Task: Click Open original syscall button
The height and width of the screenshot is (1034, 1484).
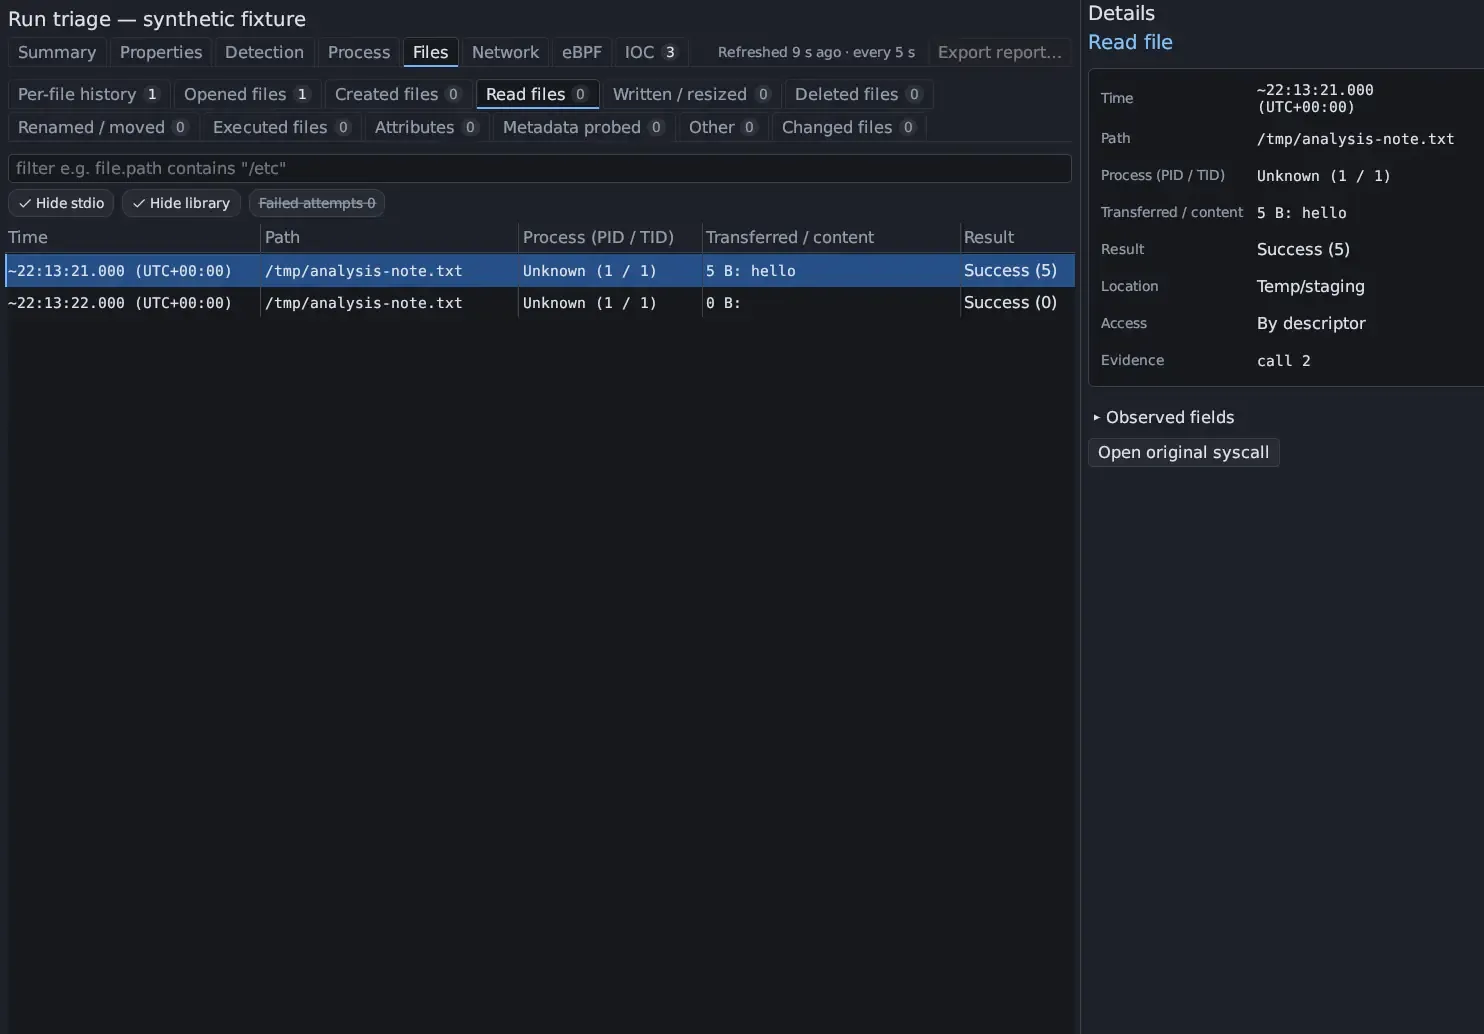Action: click(1184, 452)
